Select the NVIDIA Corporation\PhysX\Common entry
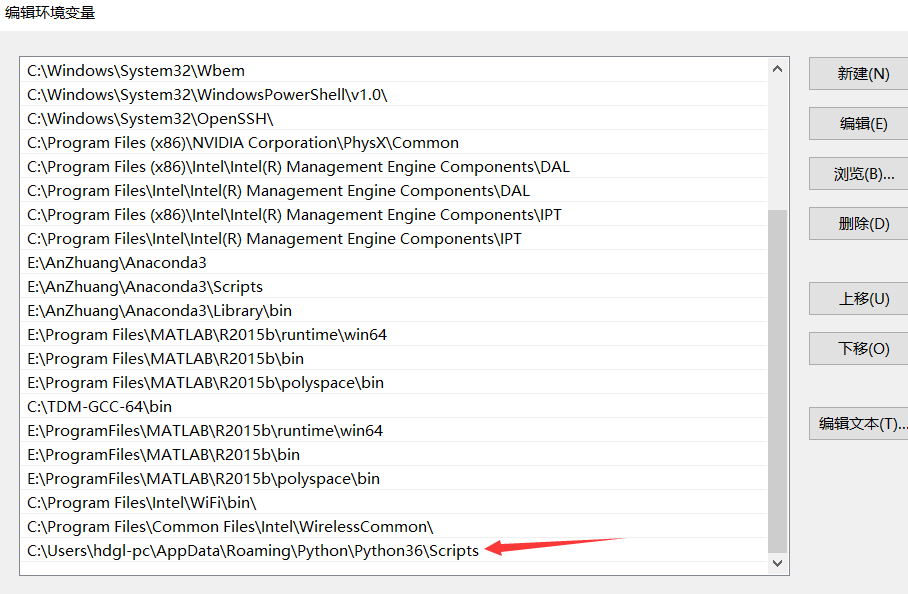 (394, 142)
